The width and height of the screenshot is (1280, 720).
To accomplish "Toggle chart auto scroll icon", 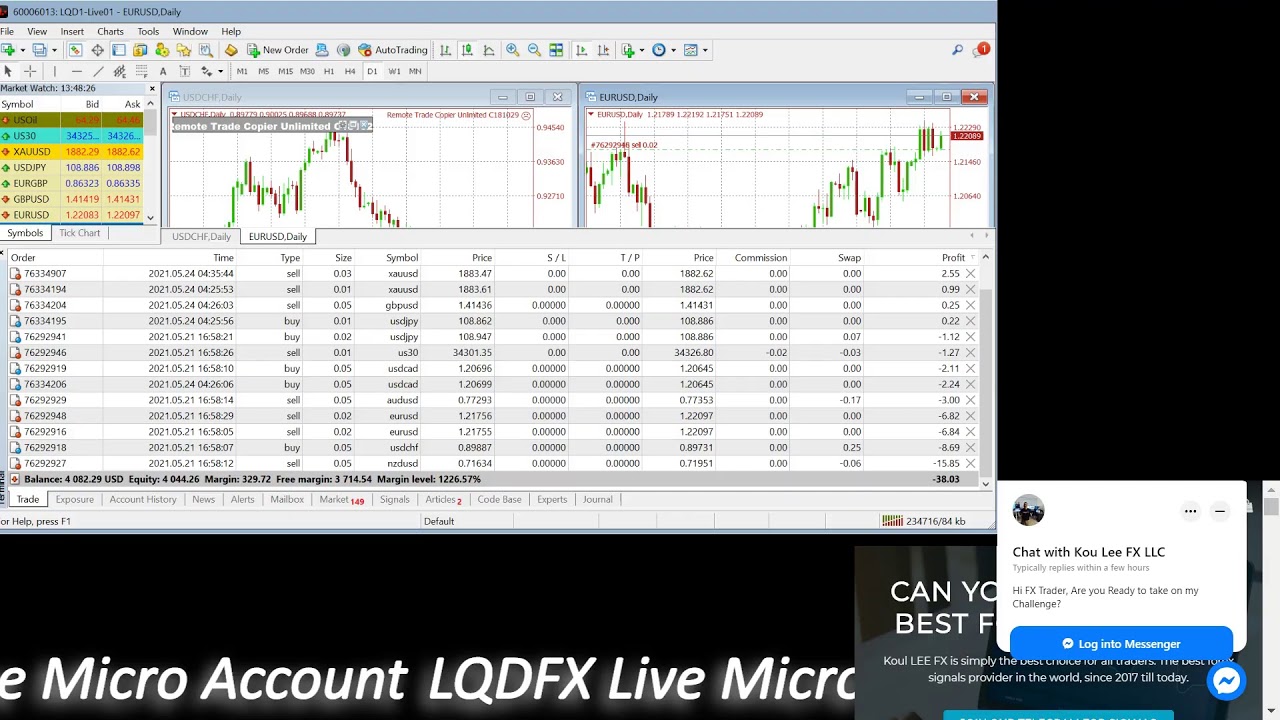I will pos(581,50).
